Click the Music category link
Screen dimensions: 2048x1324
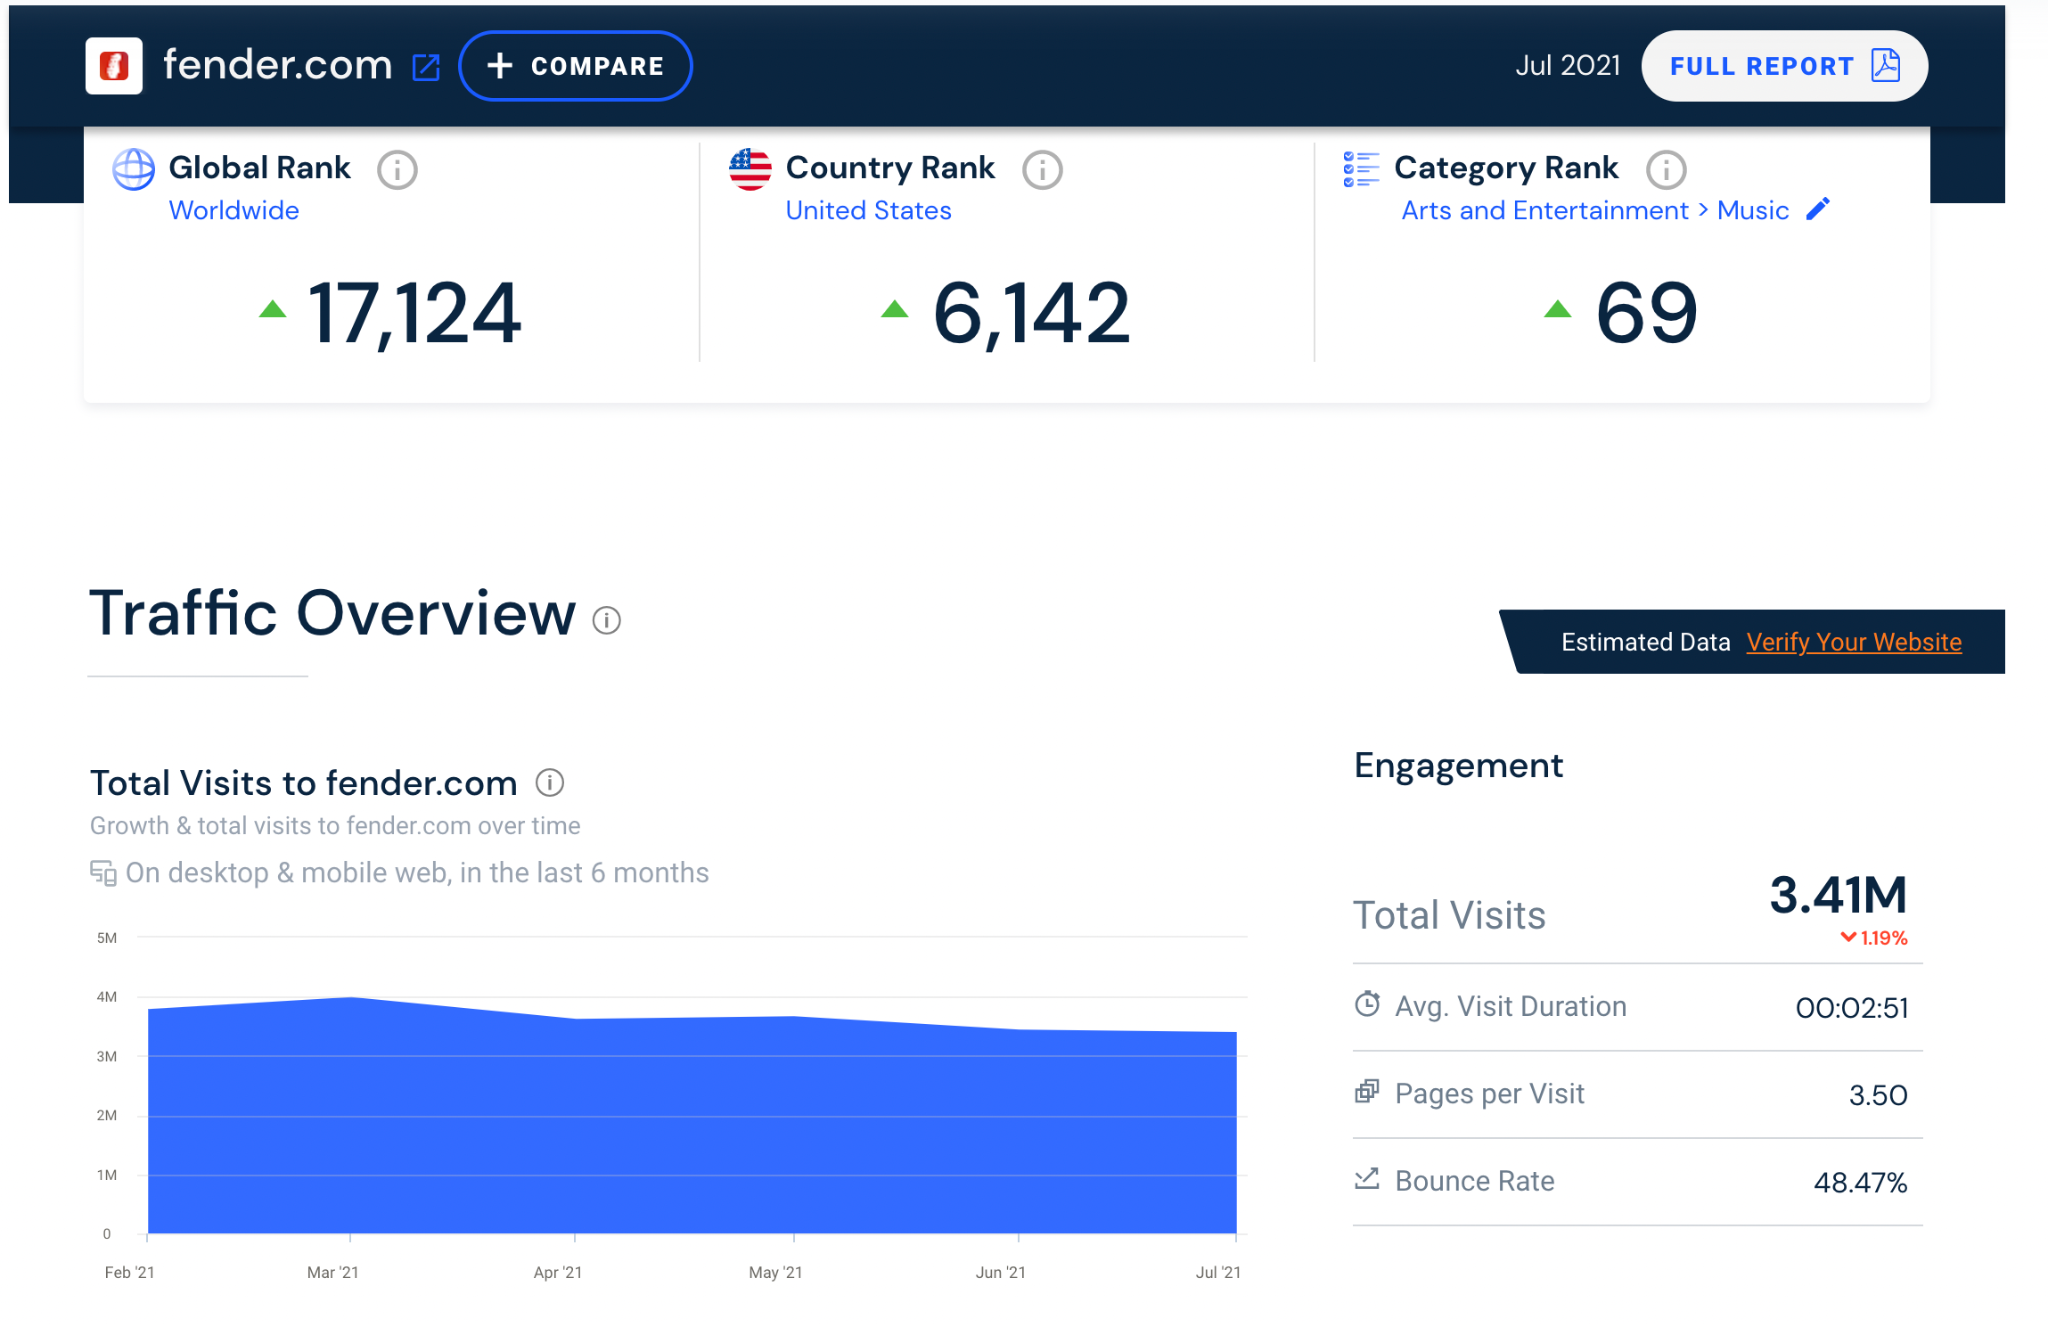(x=1752, y=211)
